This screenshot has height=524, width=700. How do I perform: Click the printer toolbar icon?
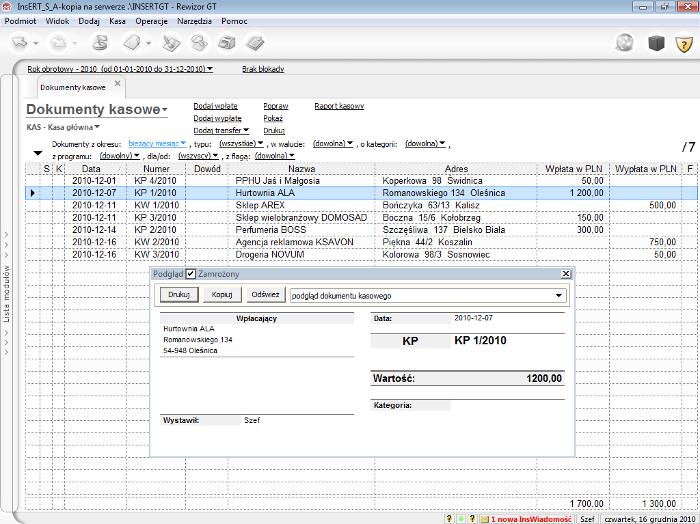tap(227, 43)
